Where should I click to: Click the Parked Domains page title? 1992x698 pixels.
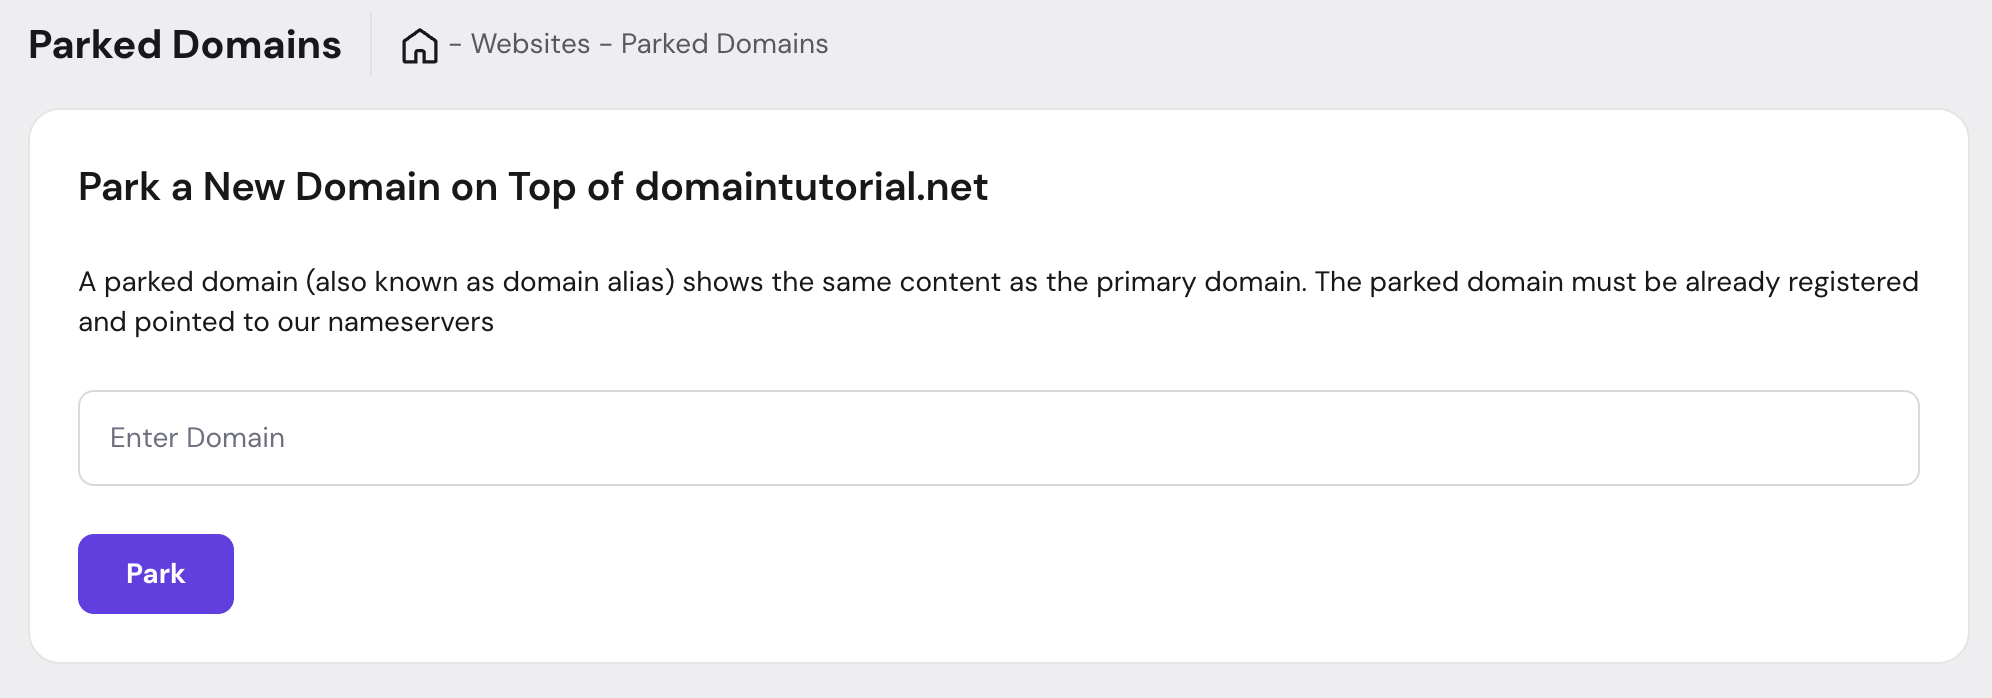coord(185,45)
